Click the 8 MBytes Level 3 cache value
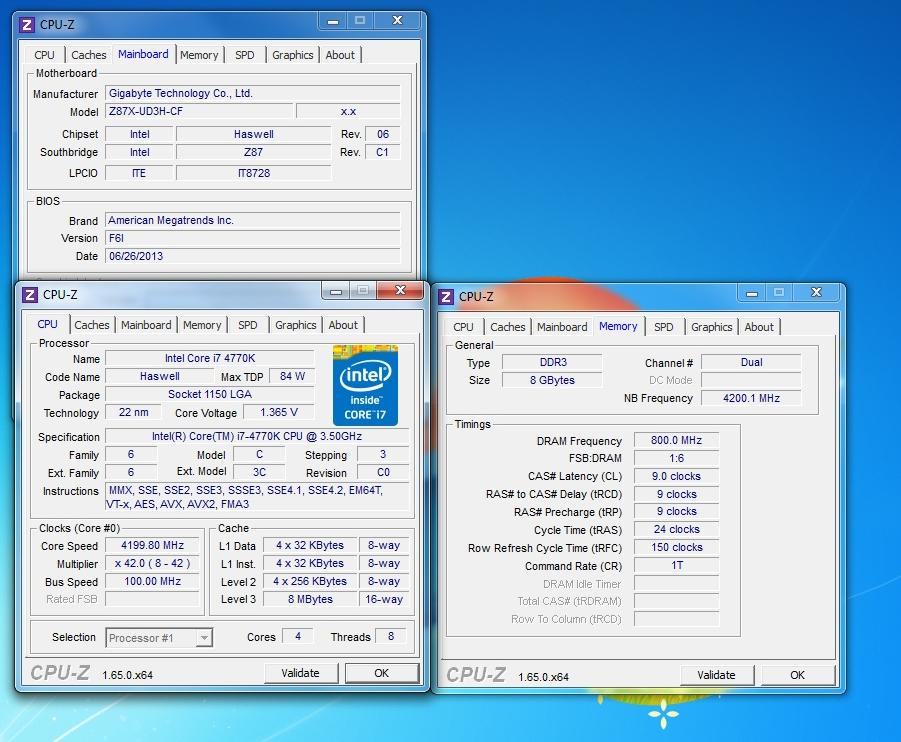This screenshot has height=742, width=901. (x=310, y=599)
